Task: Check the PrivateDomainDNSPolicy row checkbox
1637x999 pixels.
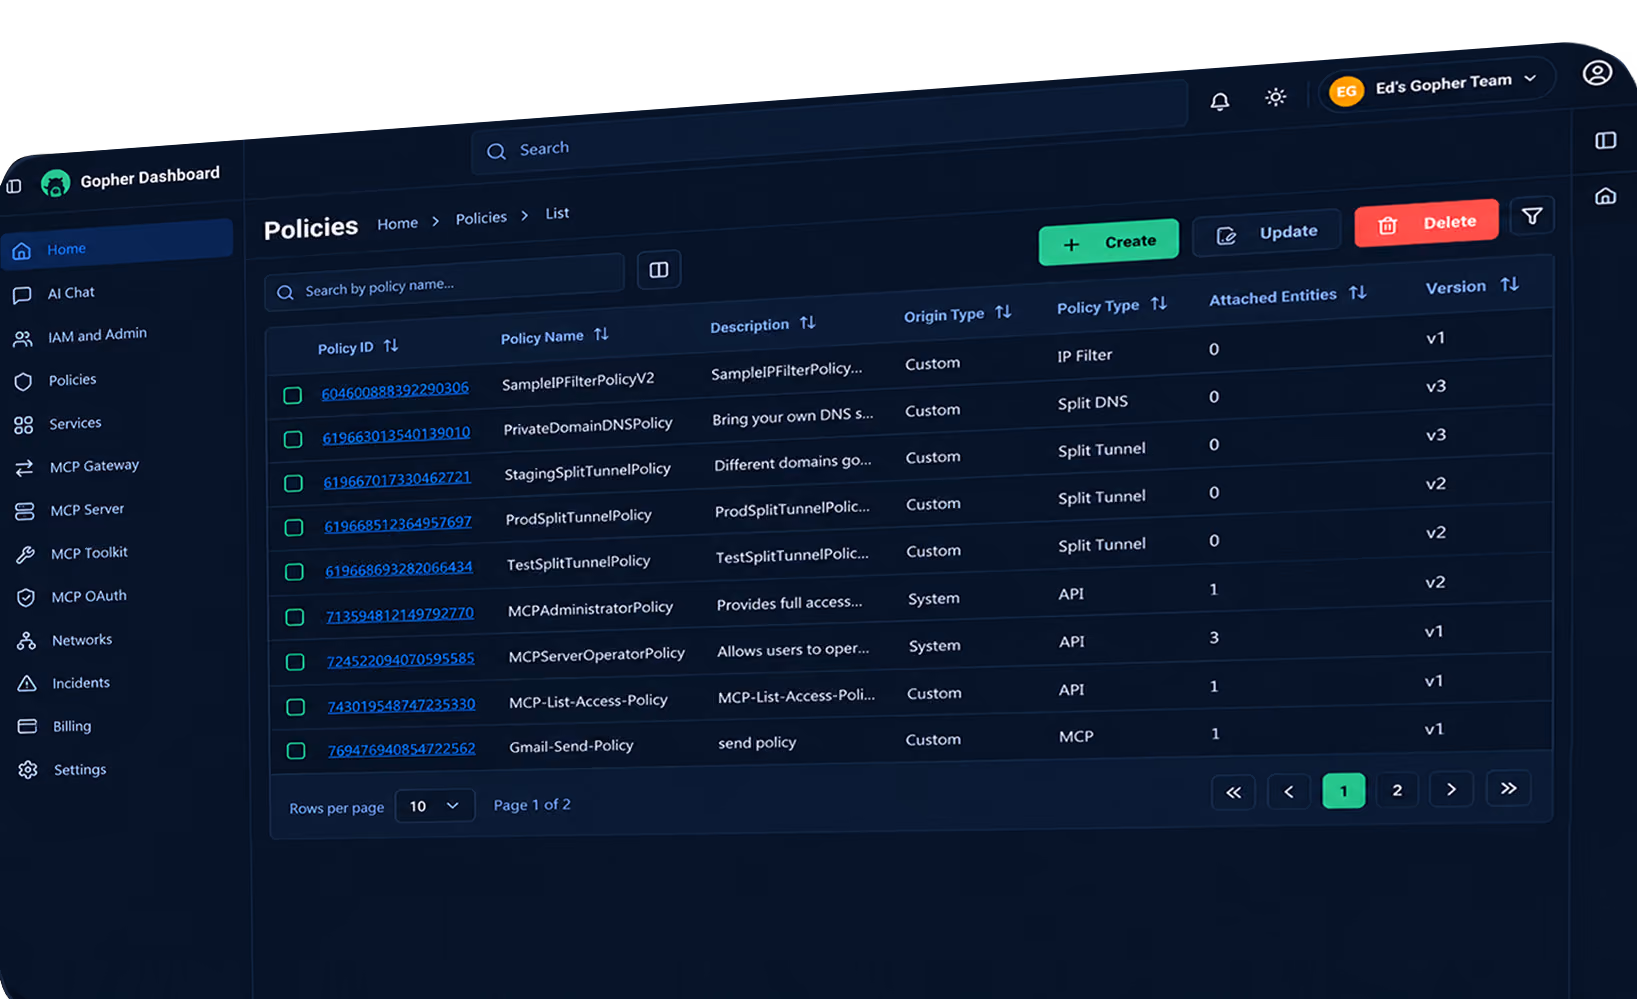Action: pos(293,439)
